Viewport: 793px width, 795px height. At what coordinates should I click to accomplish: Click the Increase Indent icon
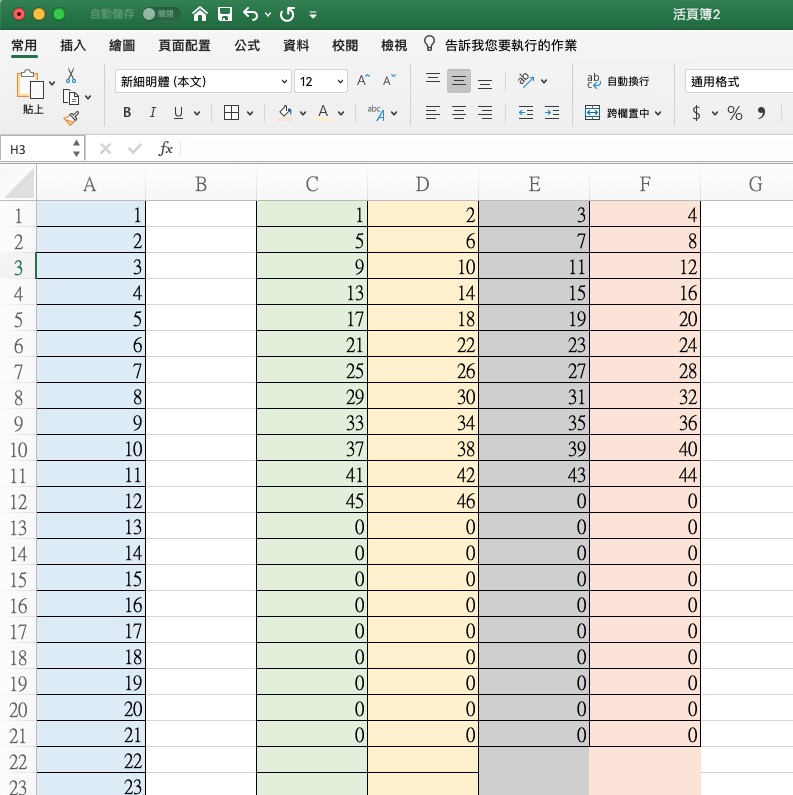coord(551,113)
